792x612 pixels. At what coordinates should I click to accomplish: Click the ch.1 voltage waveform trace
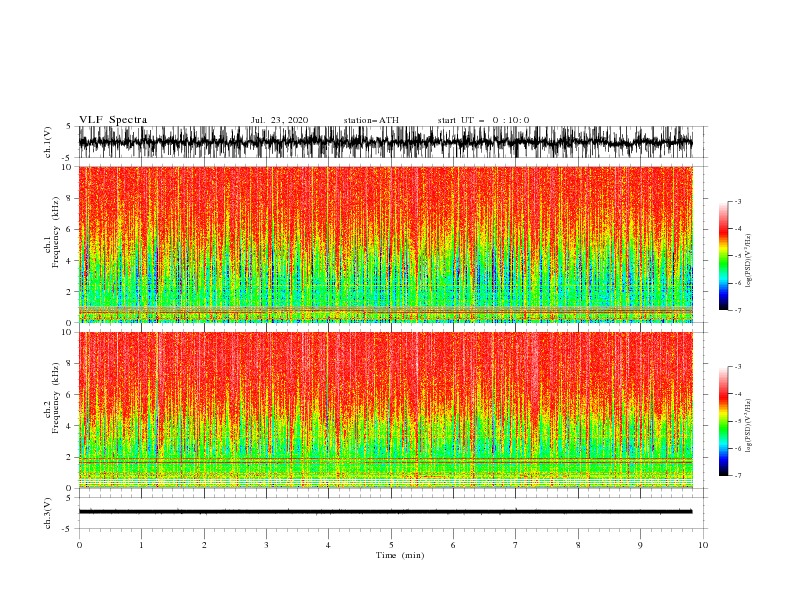pos(385,142)
